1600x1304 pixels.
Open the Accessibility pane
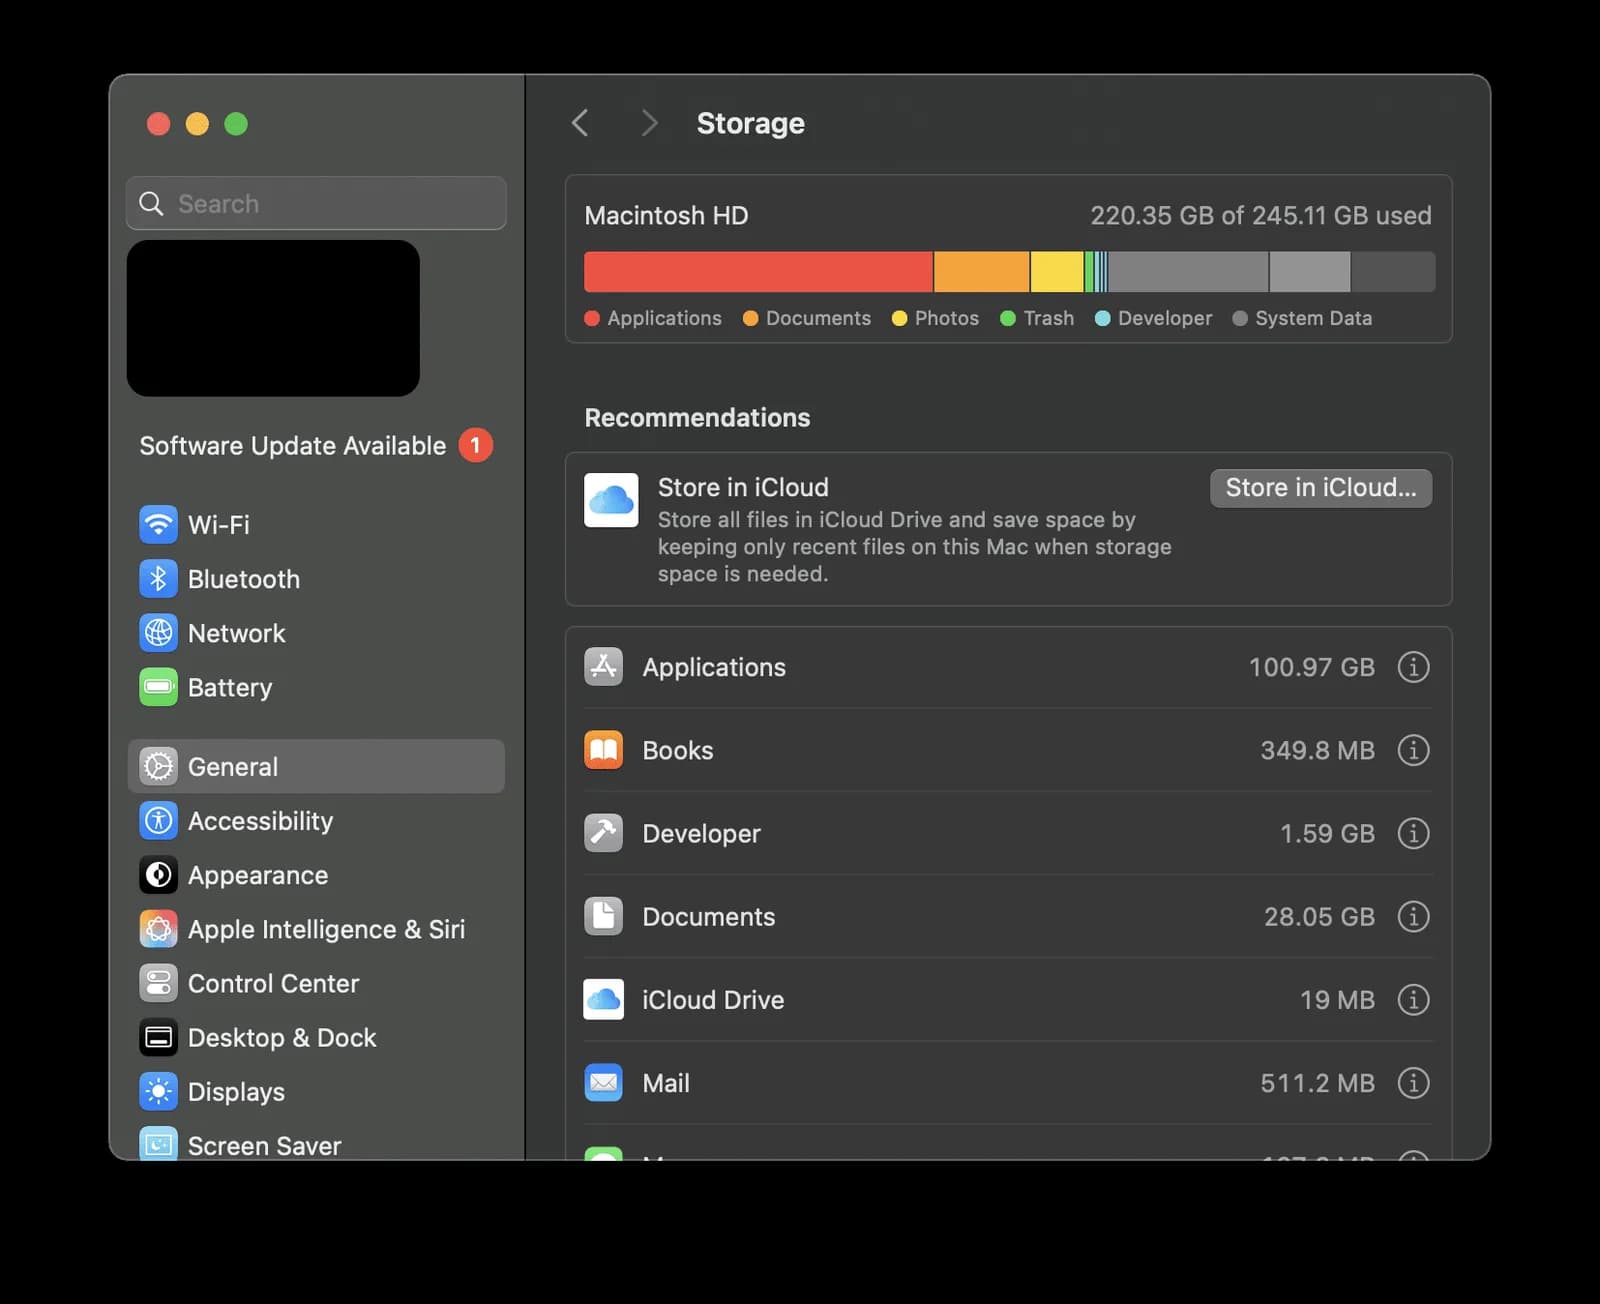click(x=316, y=821)
